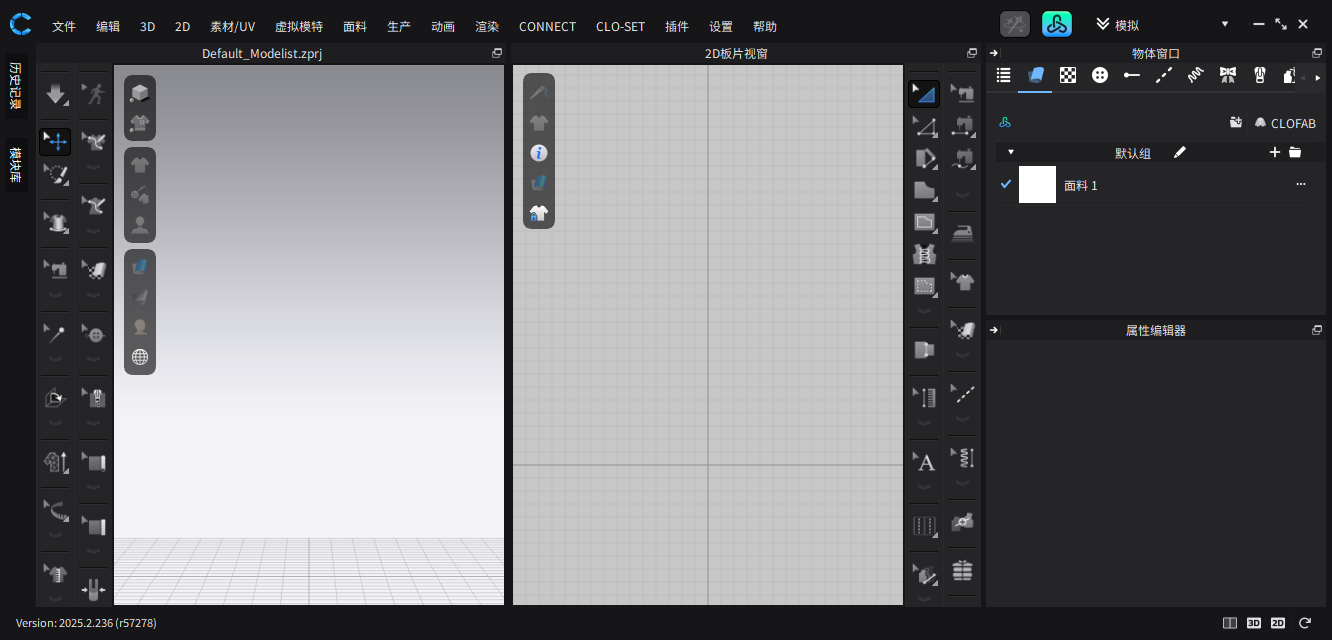The height and width of the screenshot is (640, 1332).
Task: Open the three-dot menu for 面料 1
Action: coord(1301,184)
